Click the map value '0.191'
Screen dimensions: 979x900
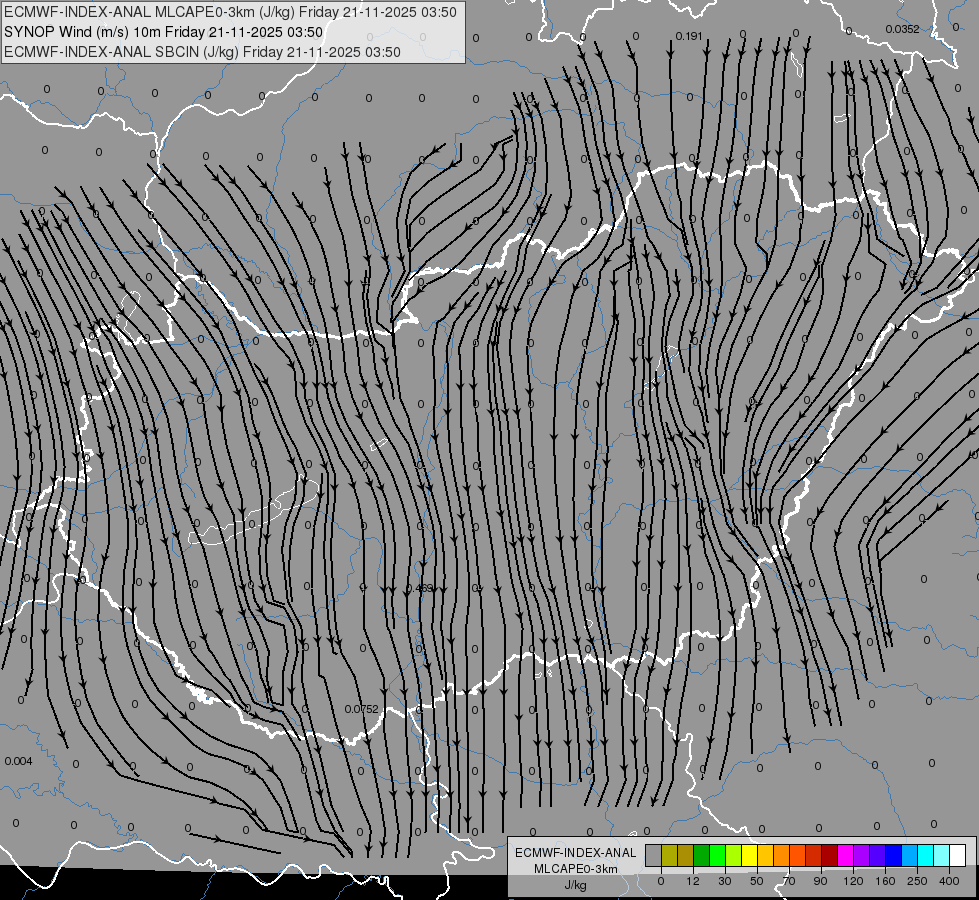pos(689,36)
